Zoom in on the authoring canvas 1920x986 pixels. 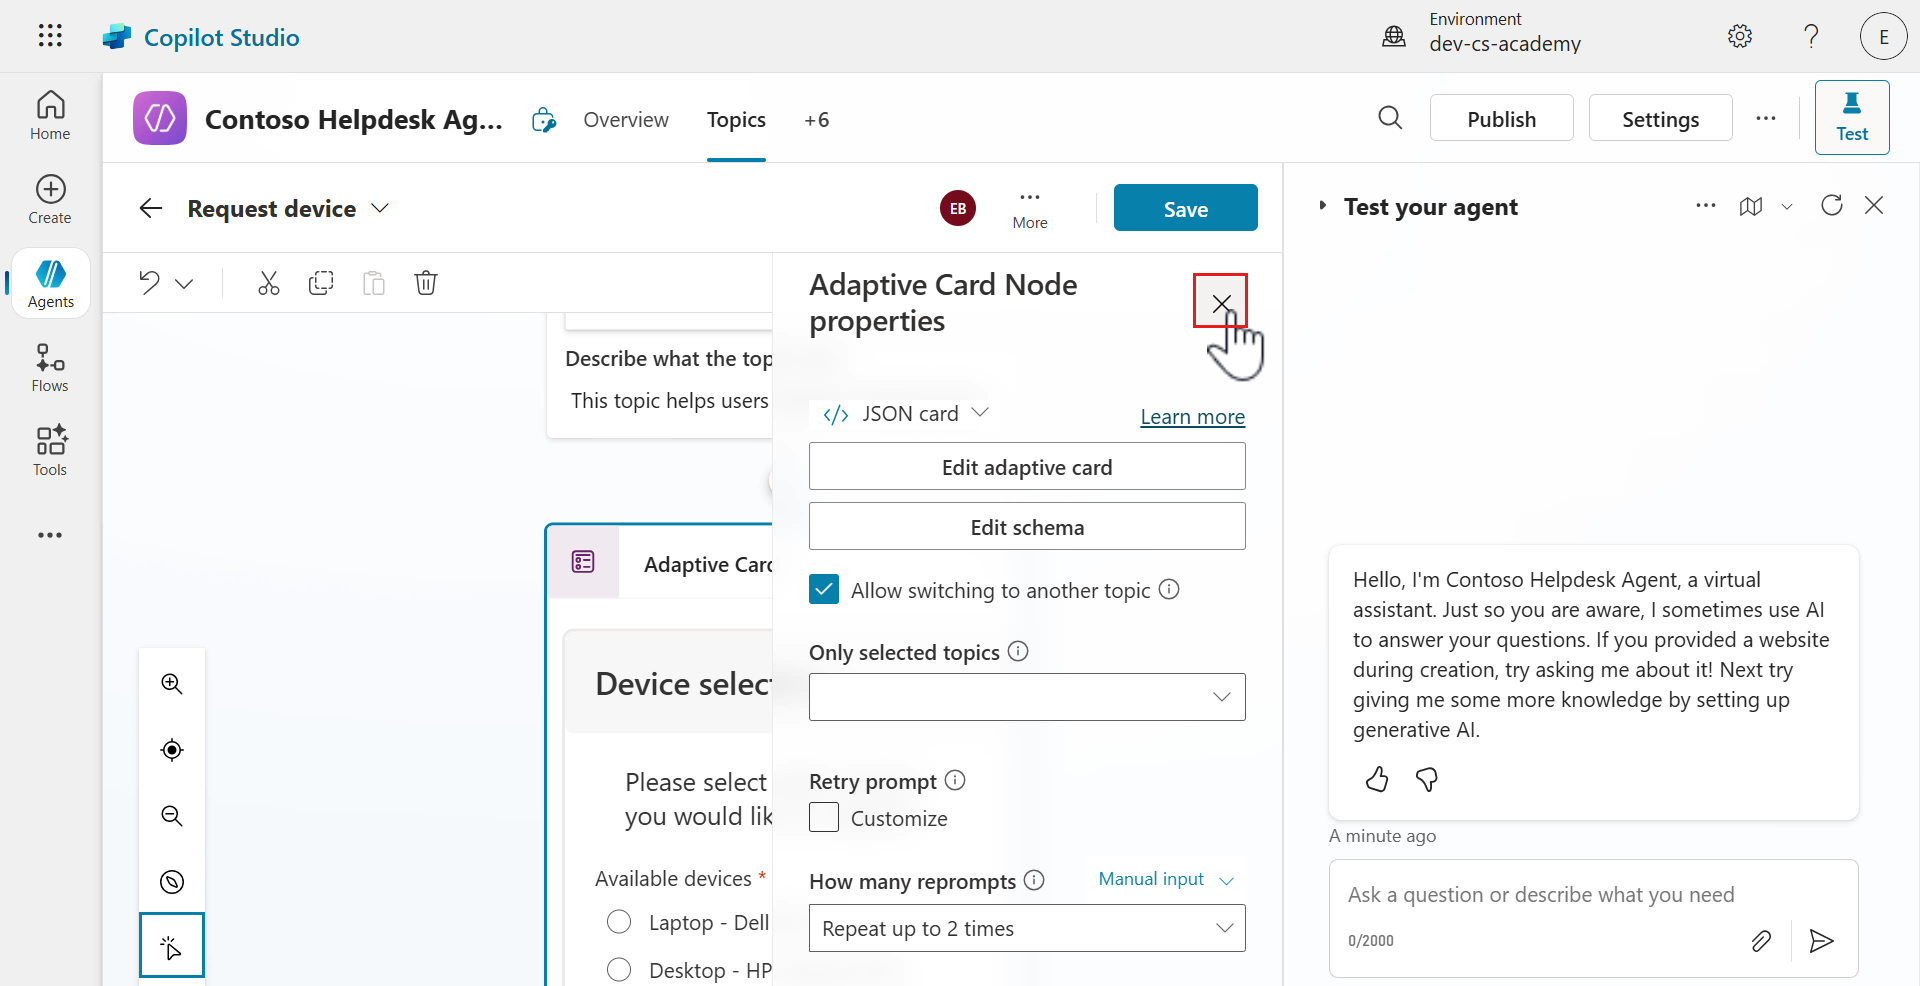tap(171, 684)
